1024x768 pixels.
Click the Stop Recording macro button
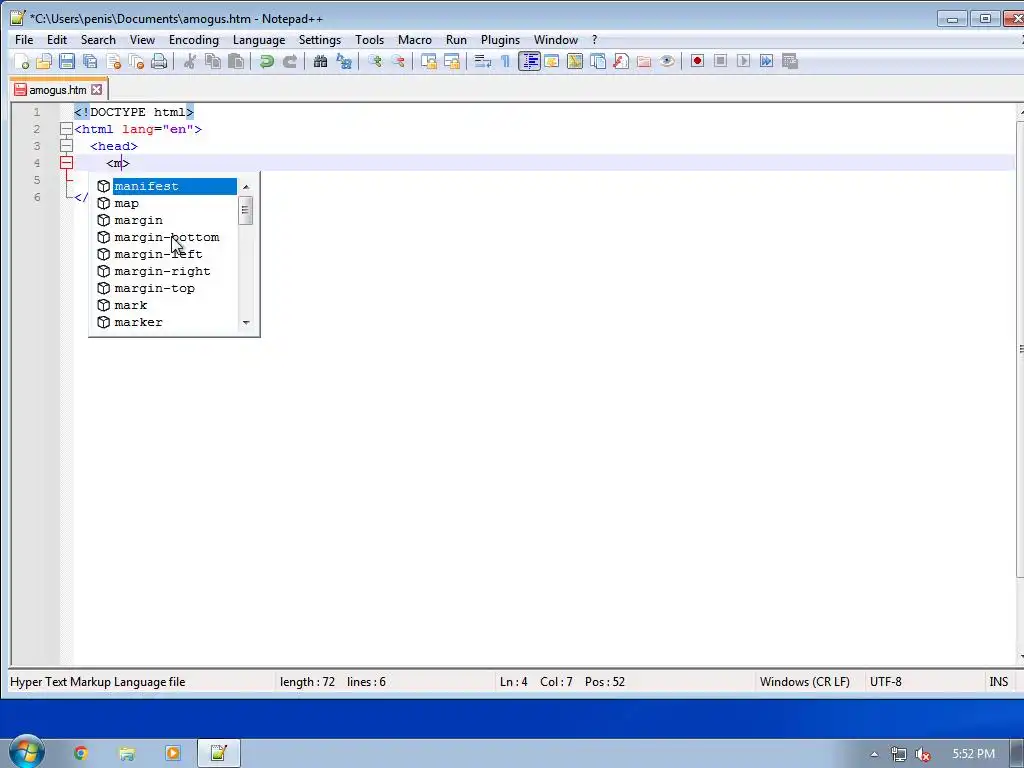click(720, 61)
